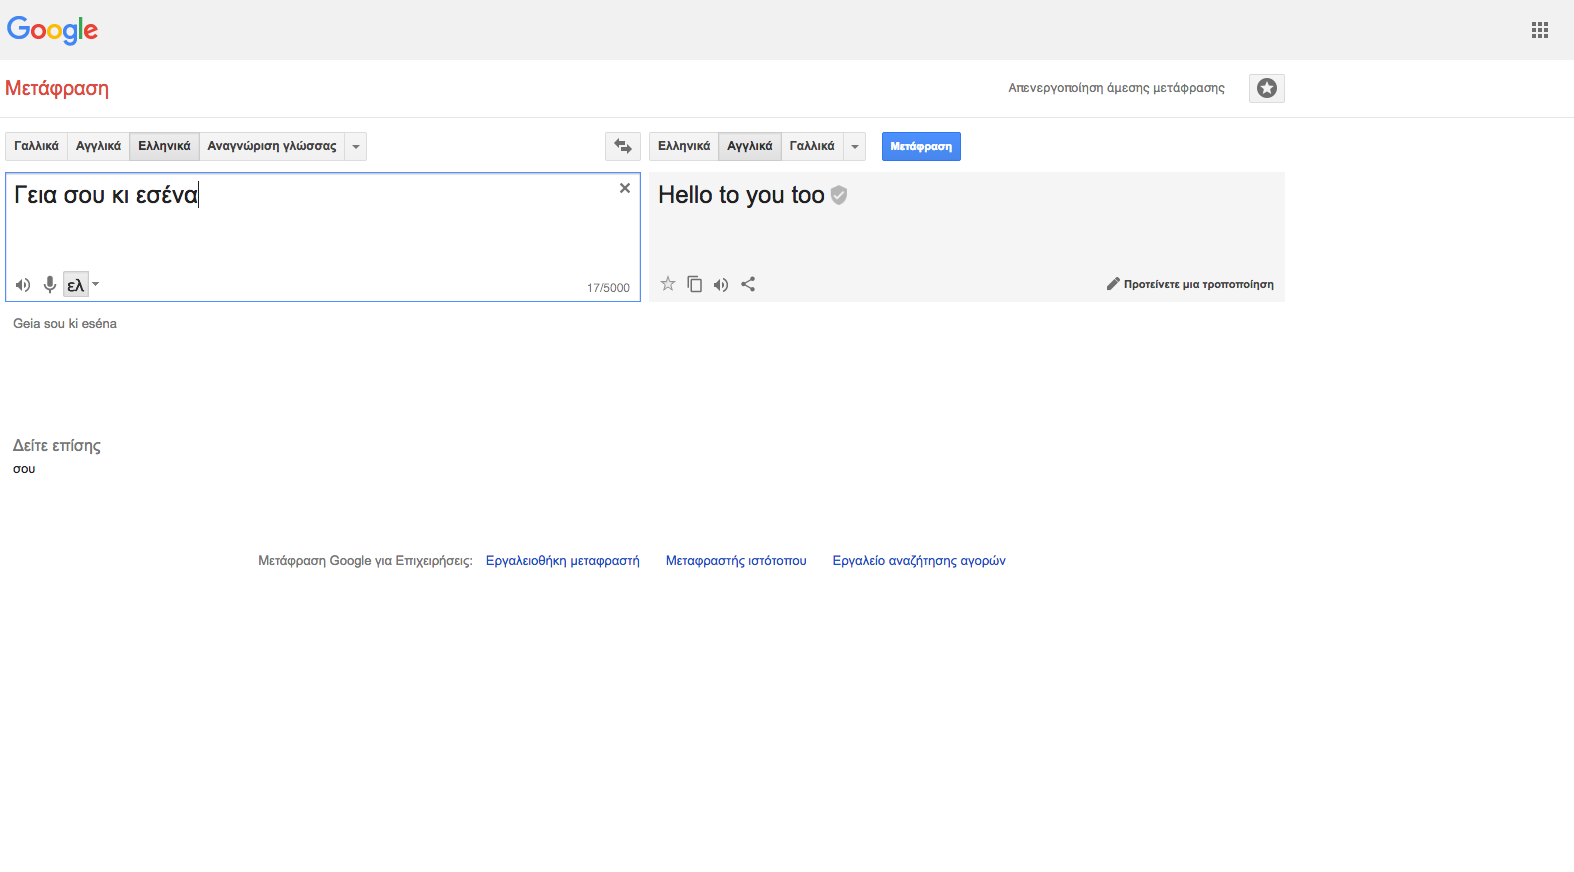Star the Hello to you too translation
The height and width of the screenshot is (872, 1574).
pos(668,284)
